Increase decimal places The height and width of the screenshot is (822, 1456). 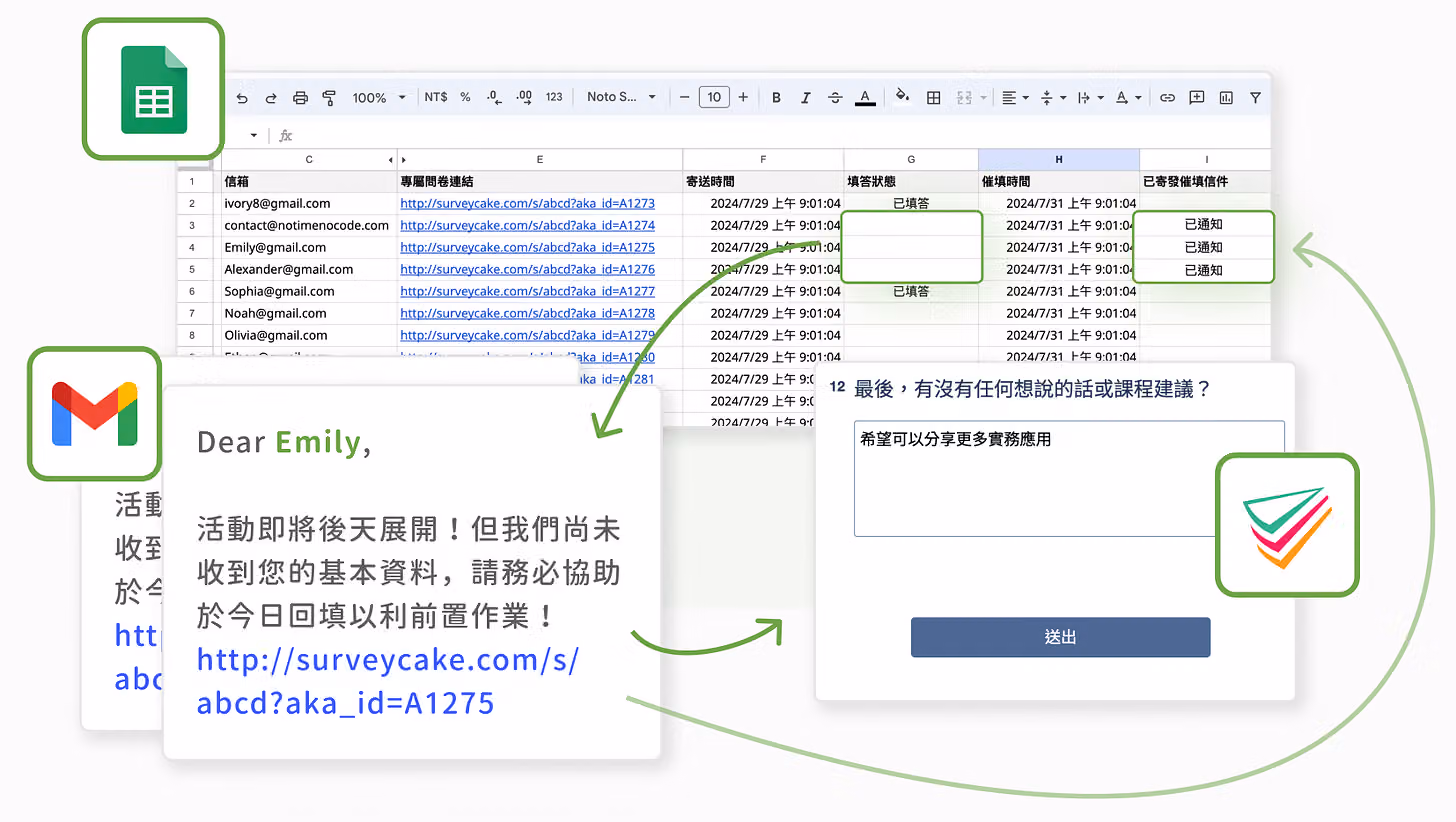pos(524,97)
